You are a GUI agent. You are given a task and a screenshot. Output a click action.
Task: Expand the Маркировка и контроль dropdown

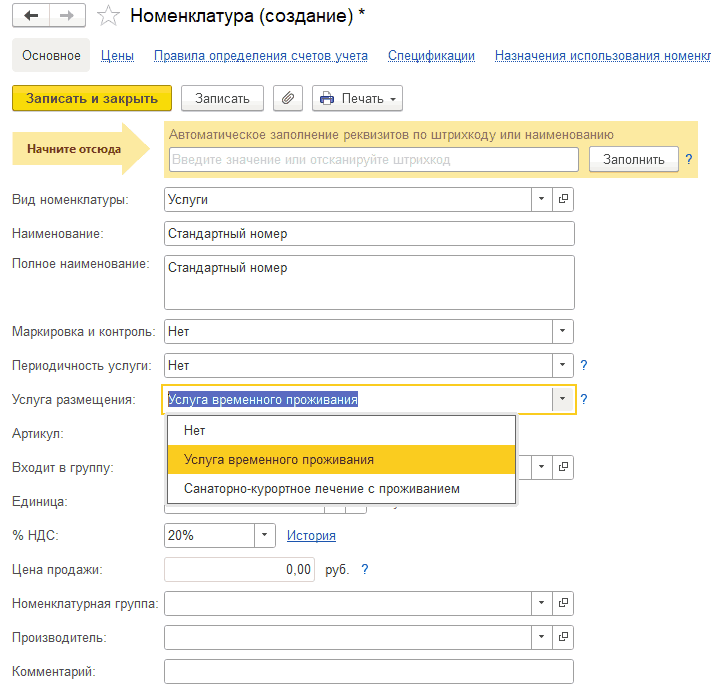pos(563,331)
